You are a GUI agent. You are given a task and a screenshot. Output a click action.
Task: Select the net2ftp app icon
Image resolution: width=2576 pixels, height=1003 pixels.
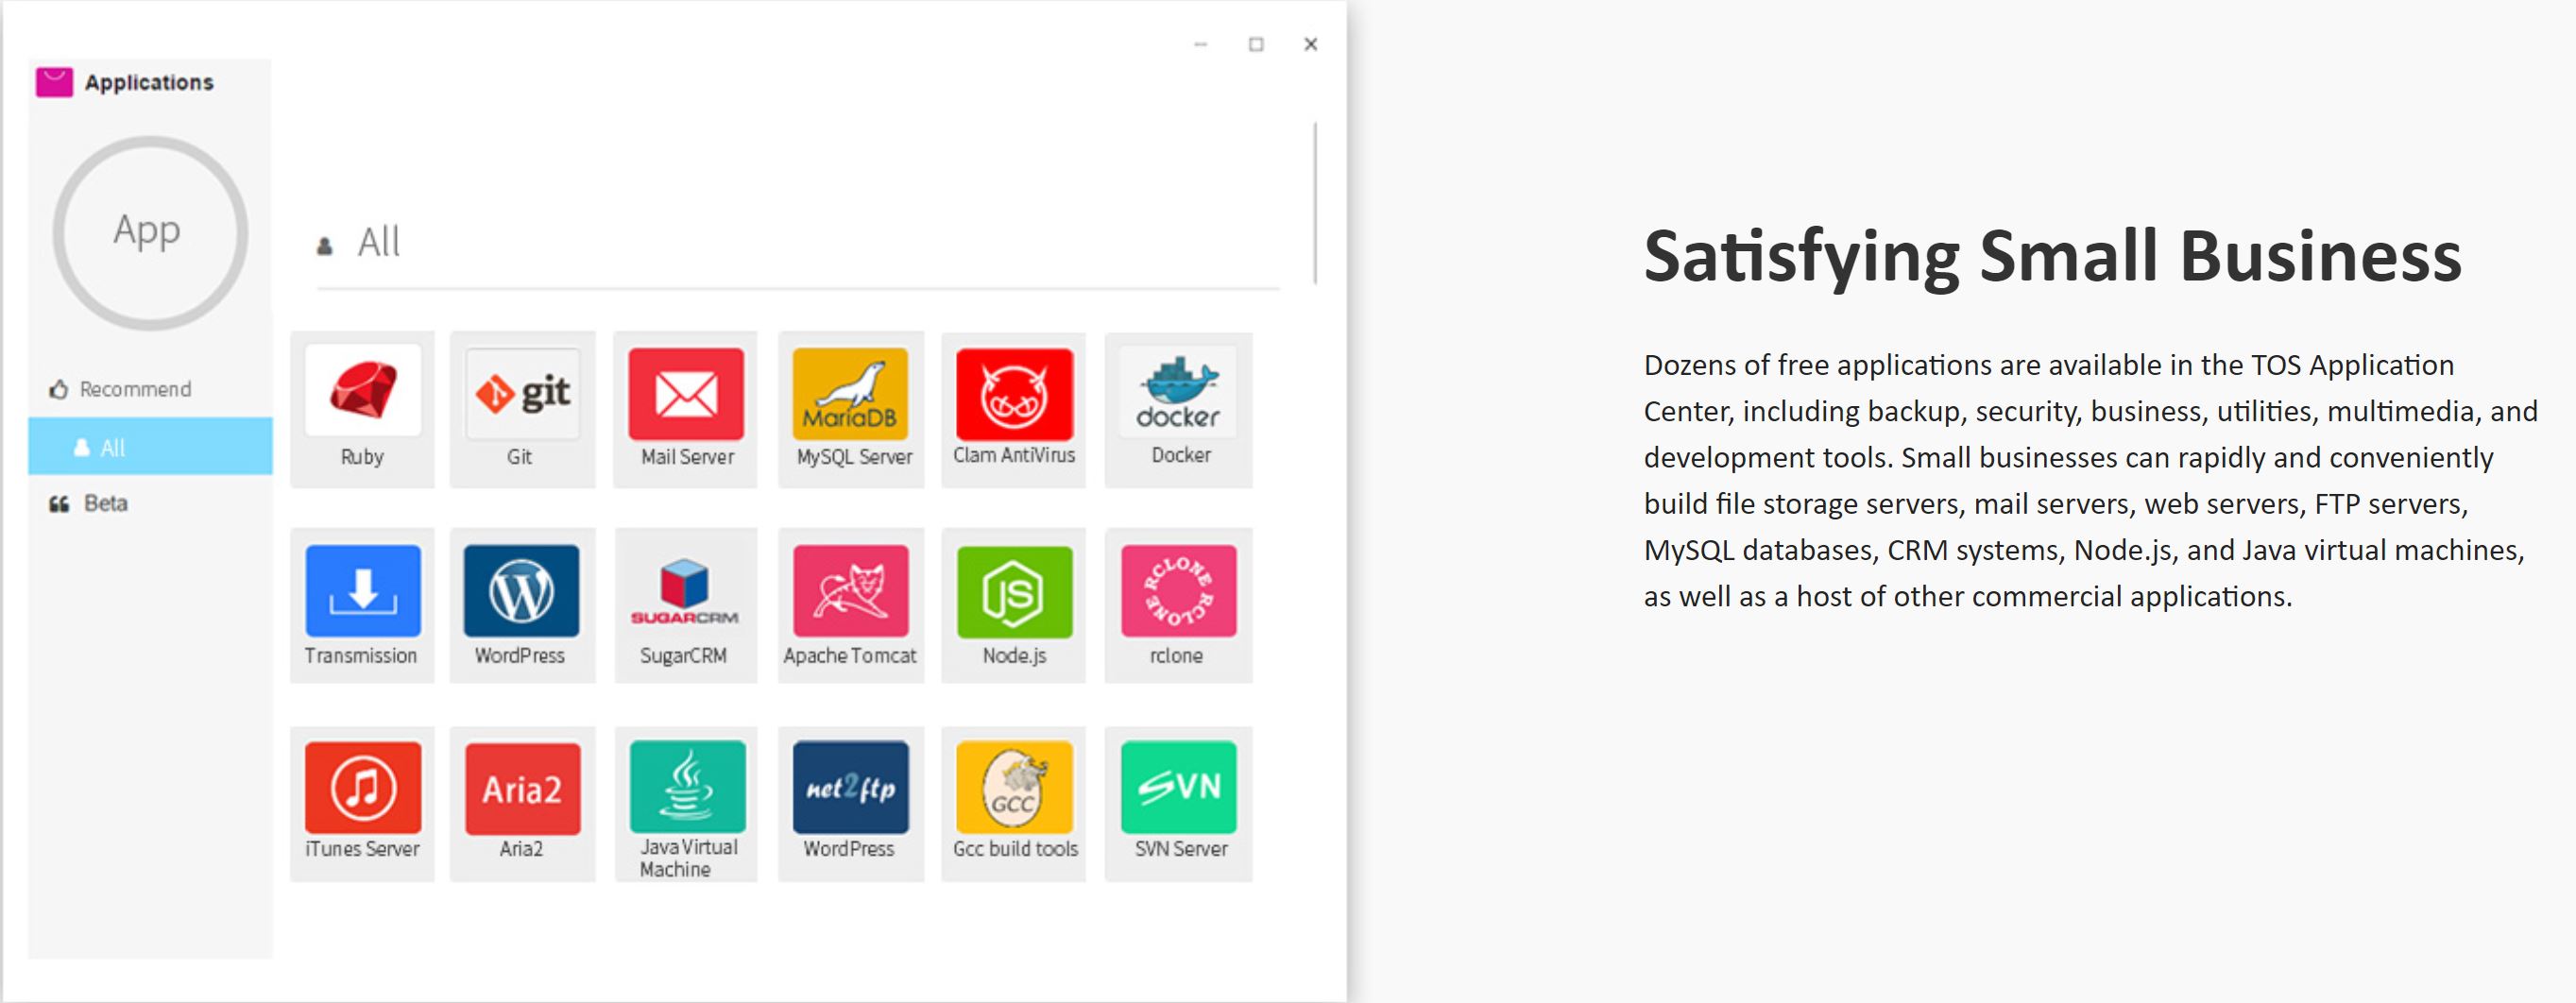click(x=850, y=788)
